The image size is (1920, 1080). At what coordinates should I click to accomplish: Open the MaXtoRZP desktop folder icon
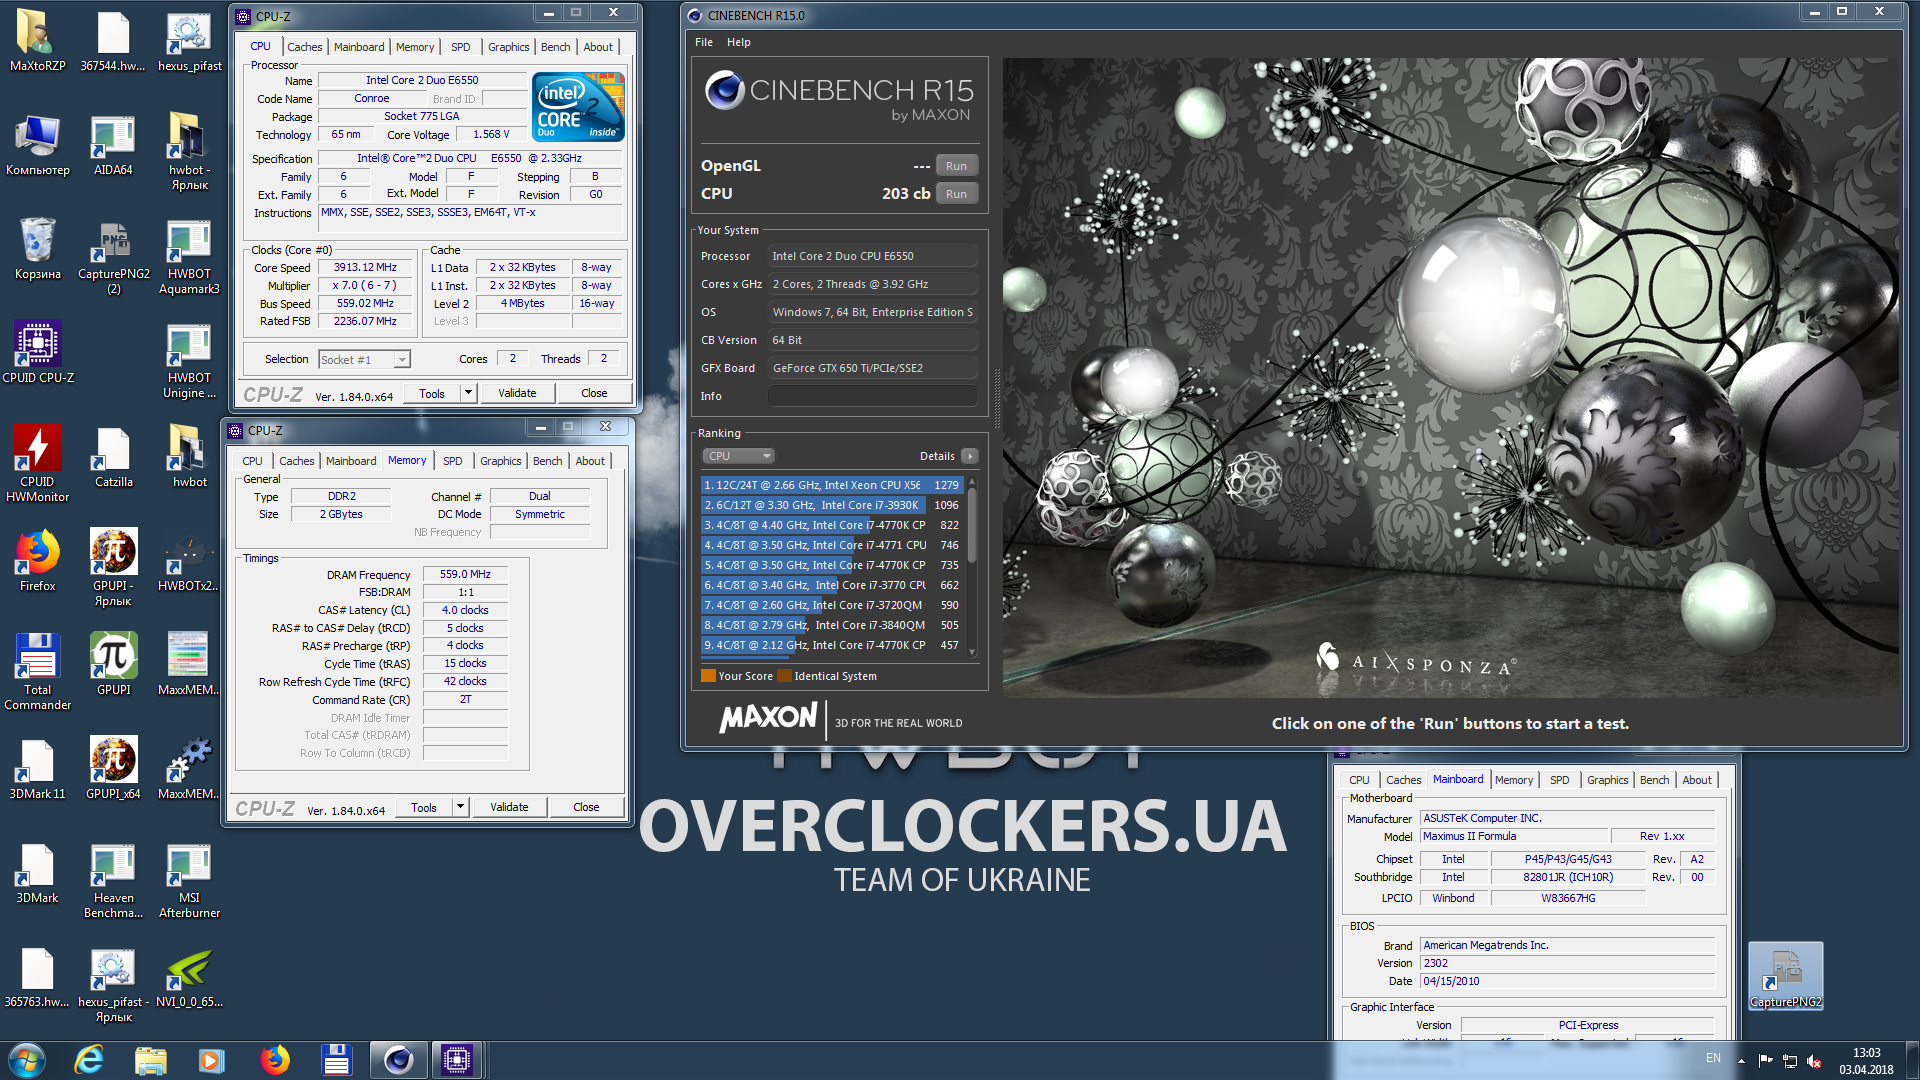pyautogui.click(x=37, y=41)
